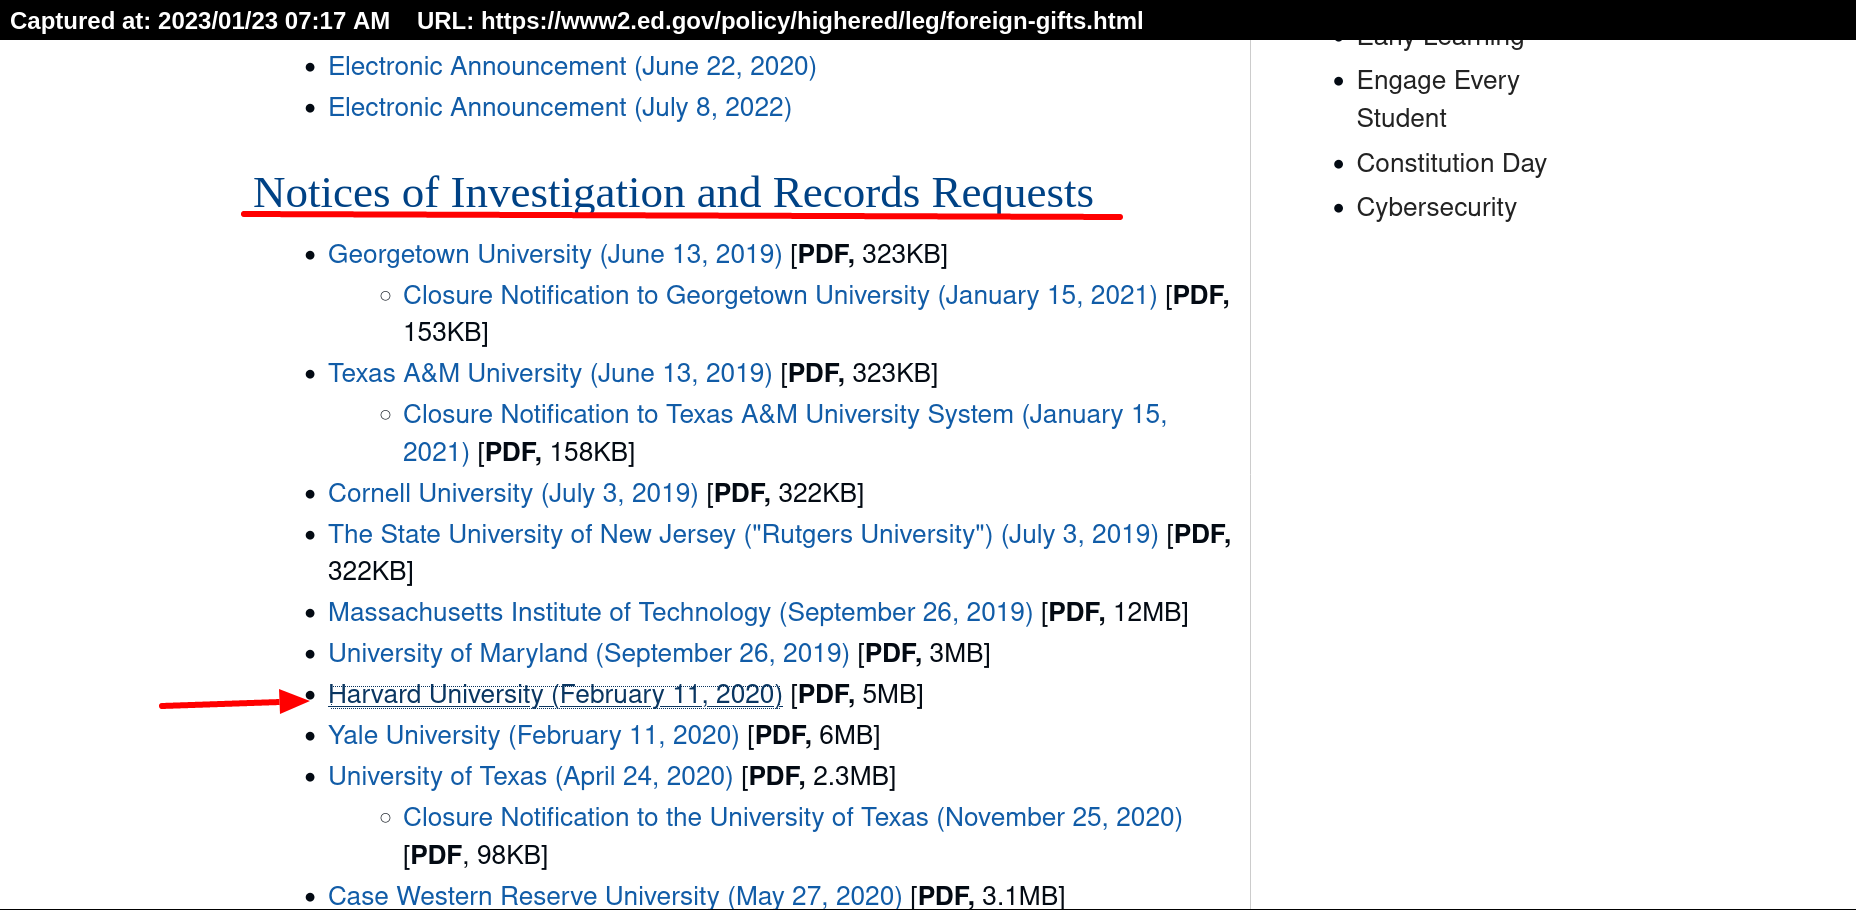Open Closure Notification to Texas A&M University System
Image resolution: width=1856 pixels, height=910 pixels.
[x=785, y=414]
